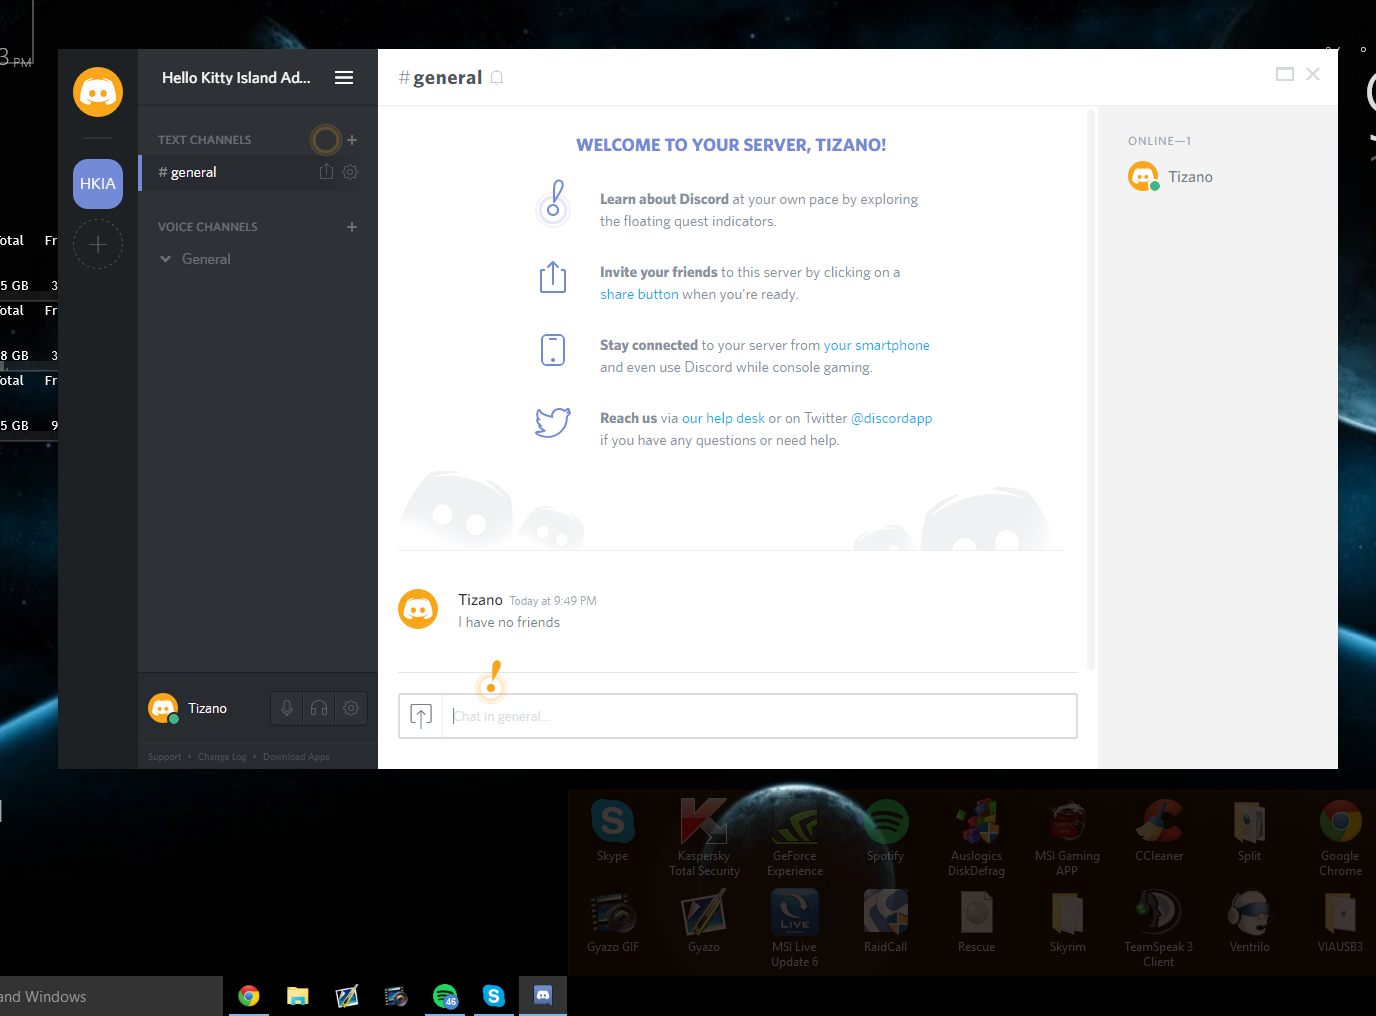Join the General voice channel
The height and width of the screenshot is (1016, 1376).
point(206,259)
